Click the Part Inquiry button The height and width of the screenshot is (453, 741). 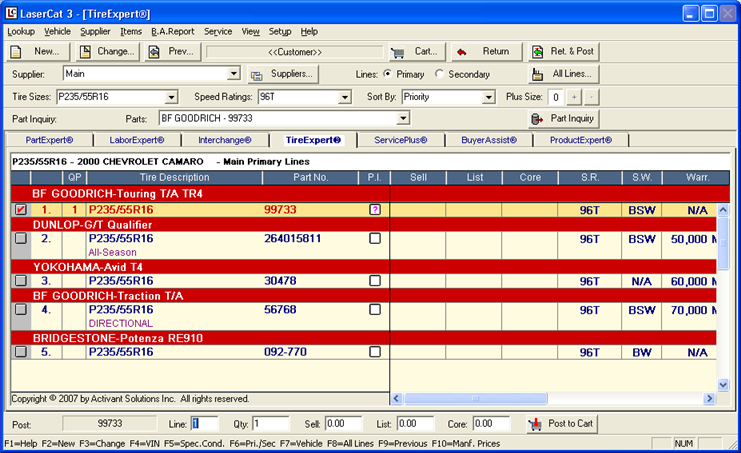pos(563,119)
